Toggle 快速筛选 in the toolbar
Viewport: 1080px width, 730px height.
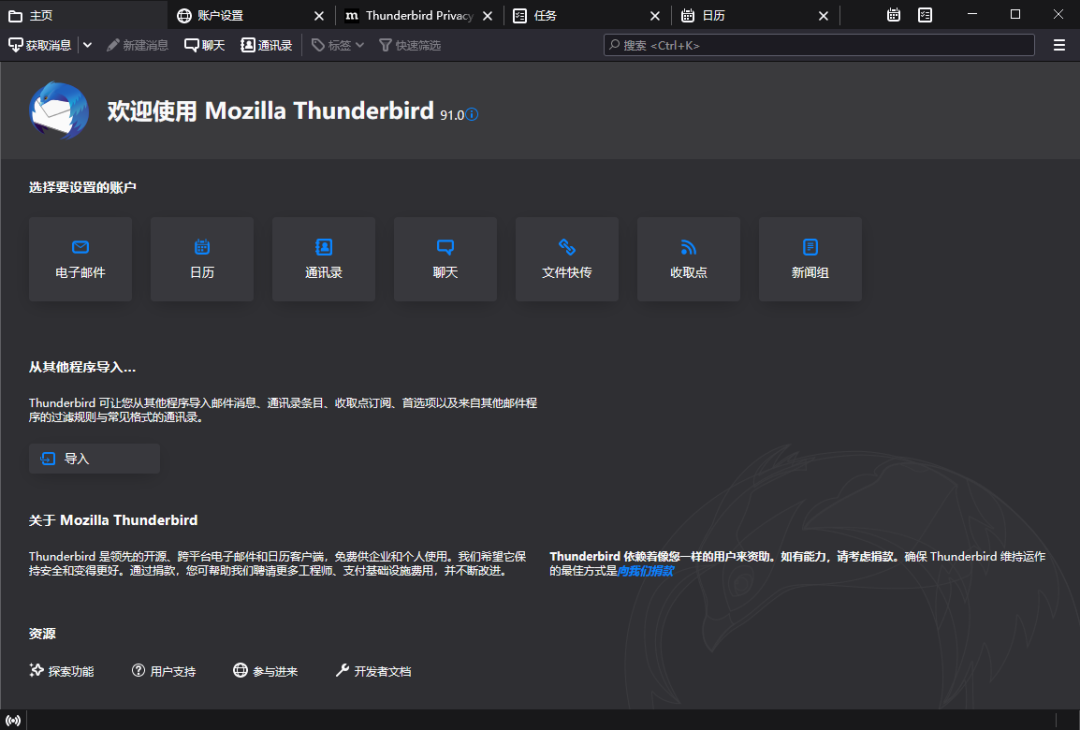410,45
